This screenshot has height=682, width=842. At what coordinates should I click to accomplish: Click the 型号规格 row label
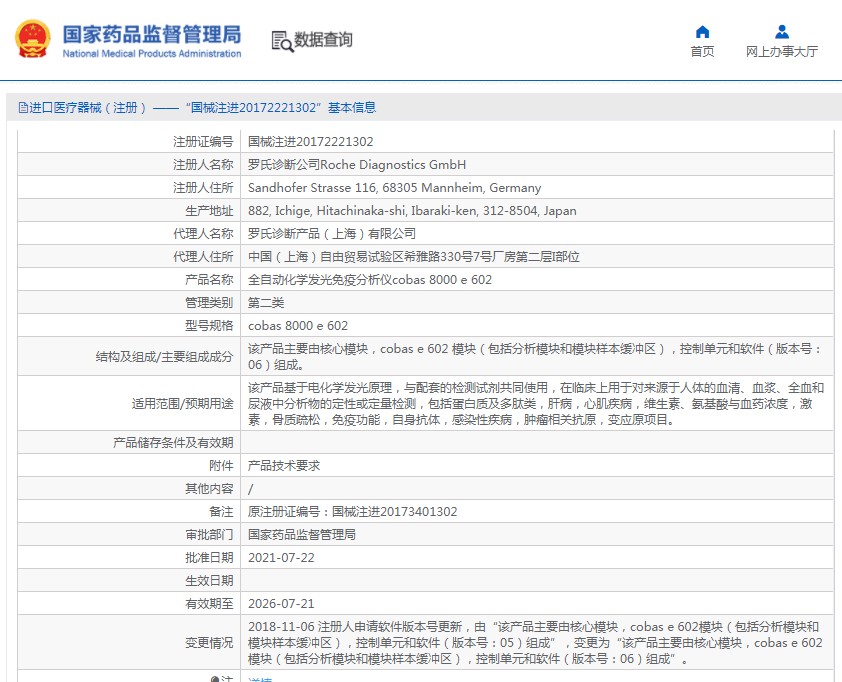209,326
